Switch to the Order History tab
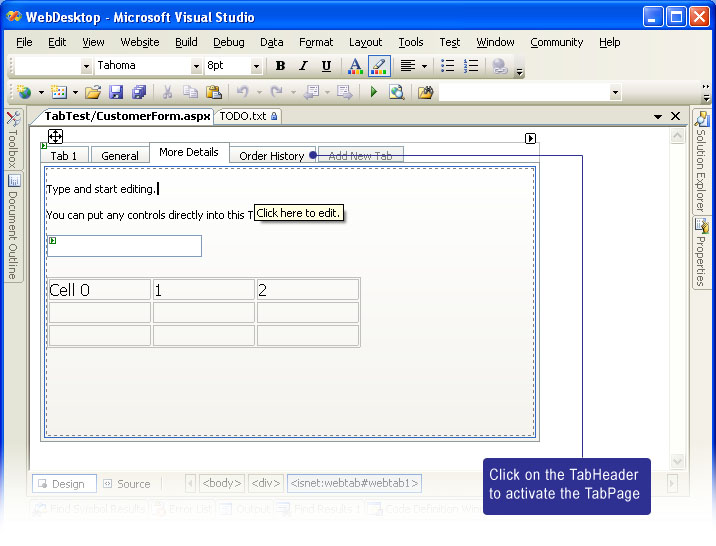This screenshot has width=716, height=546. tap(271, 156)
